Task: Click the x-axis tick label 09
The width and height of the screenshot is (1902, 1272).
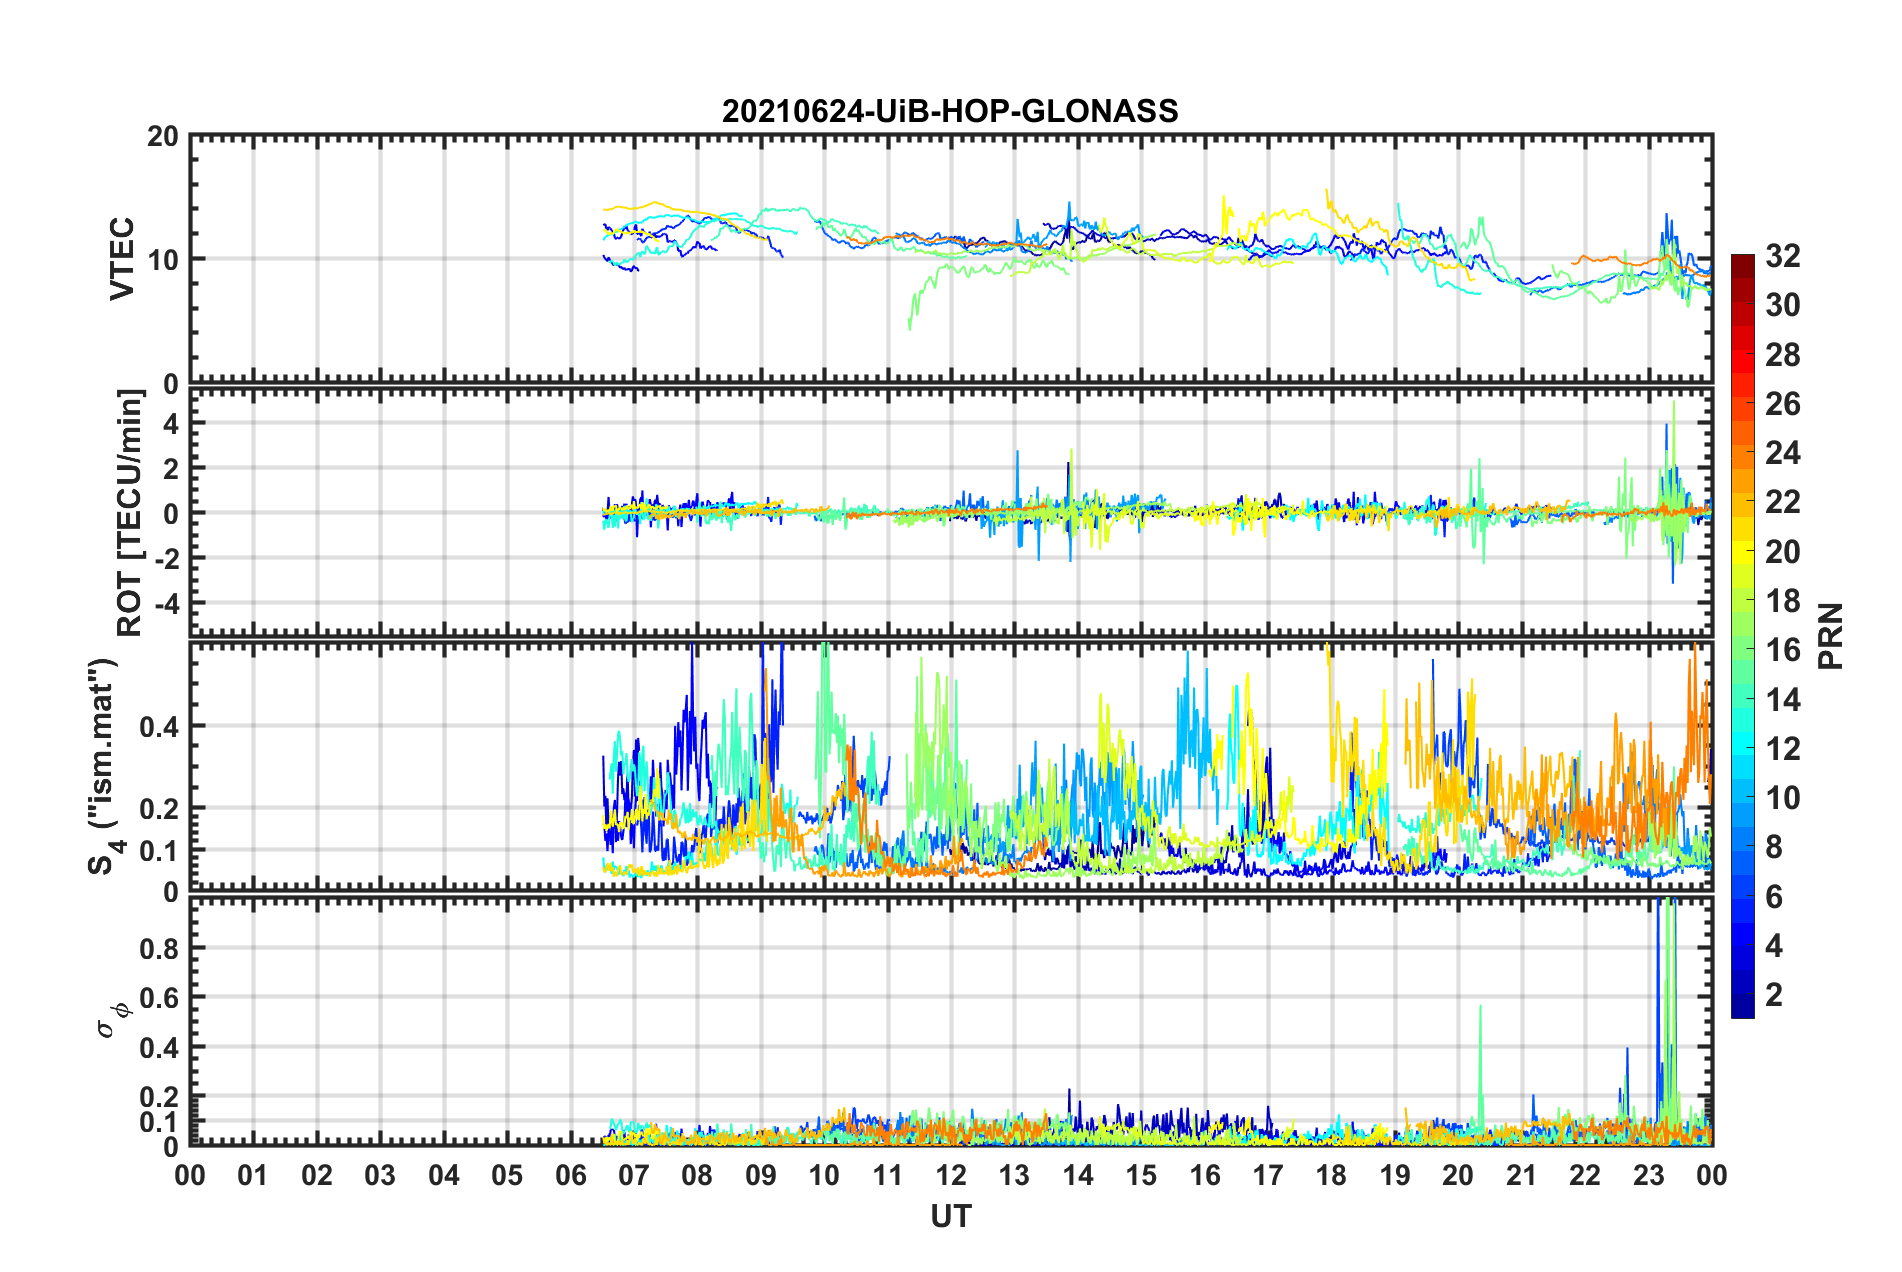Action: pos(761,1175)
